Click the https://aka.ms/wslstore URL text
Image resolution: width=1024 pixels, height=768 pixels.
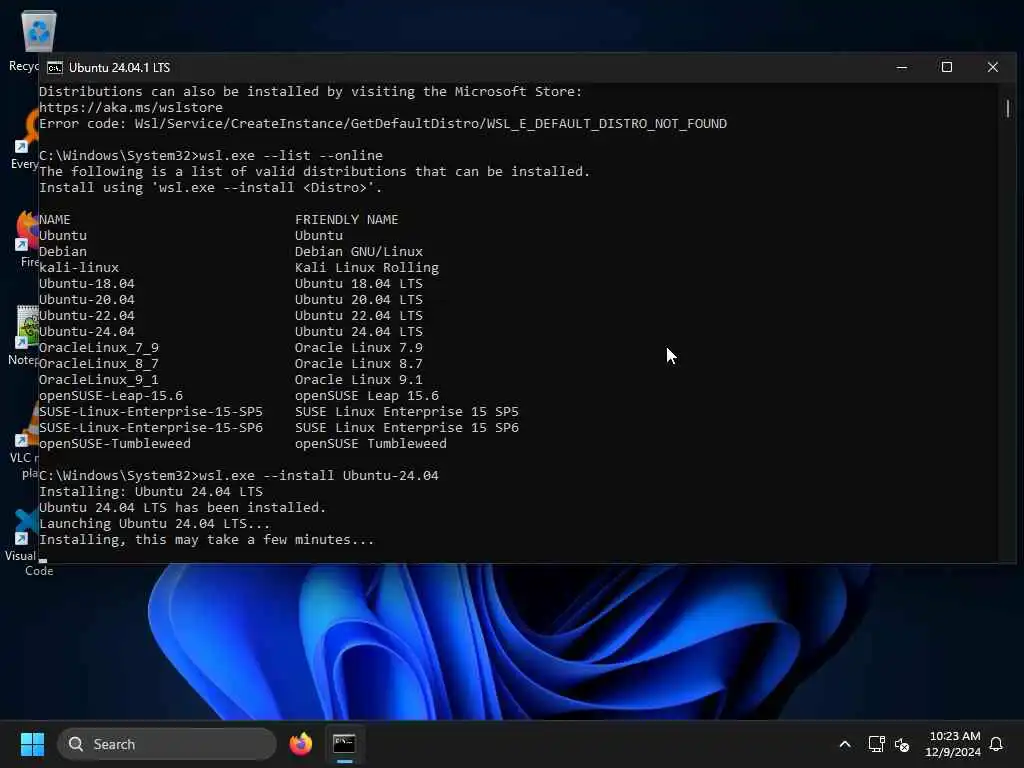coord(131,107)
